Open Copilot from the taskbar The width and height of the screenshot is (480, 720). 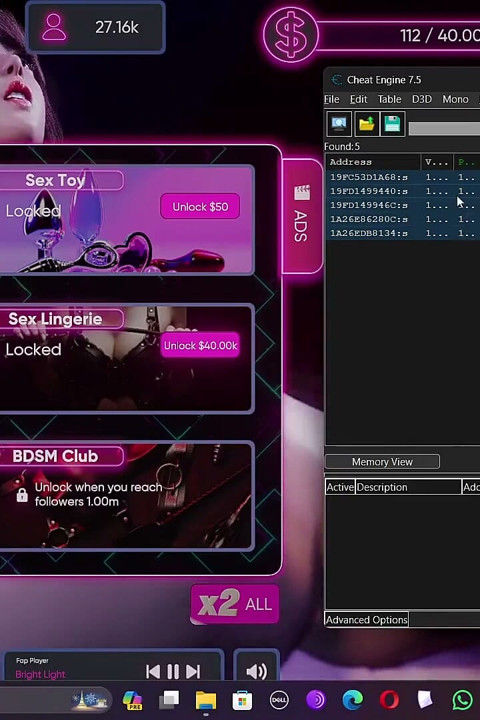132,700
